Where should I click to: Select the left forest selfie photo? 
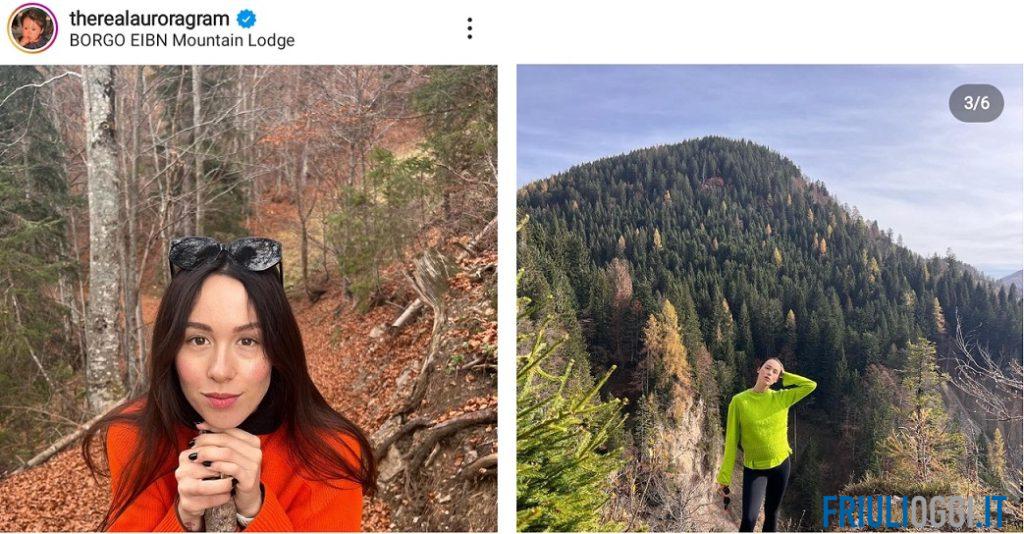click(x=248, y=298)
